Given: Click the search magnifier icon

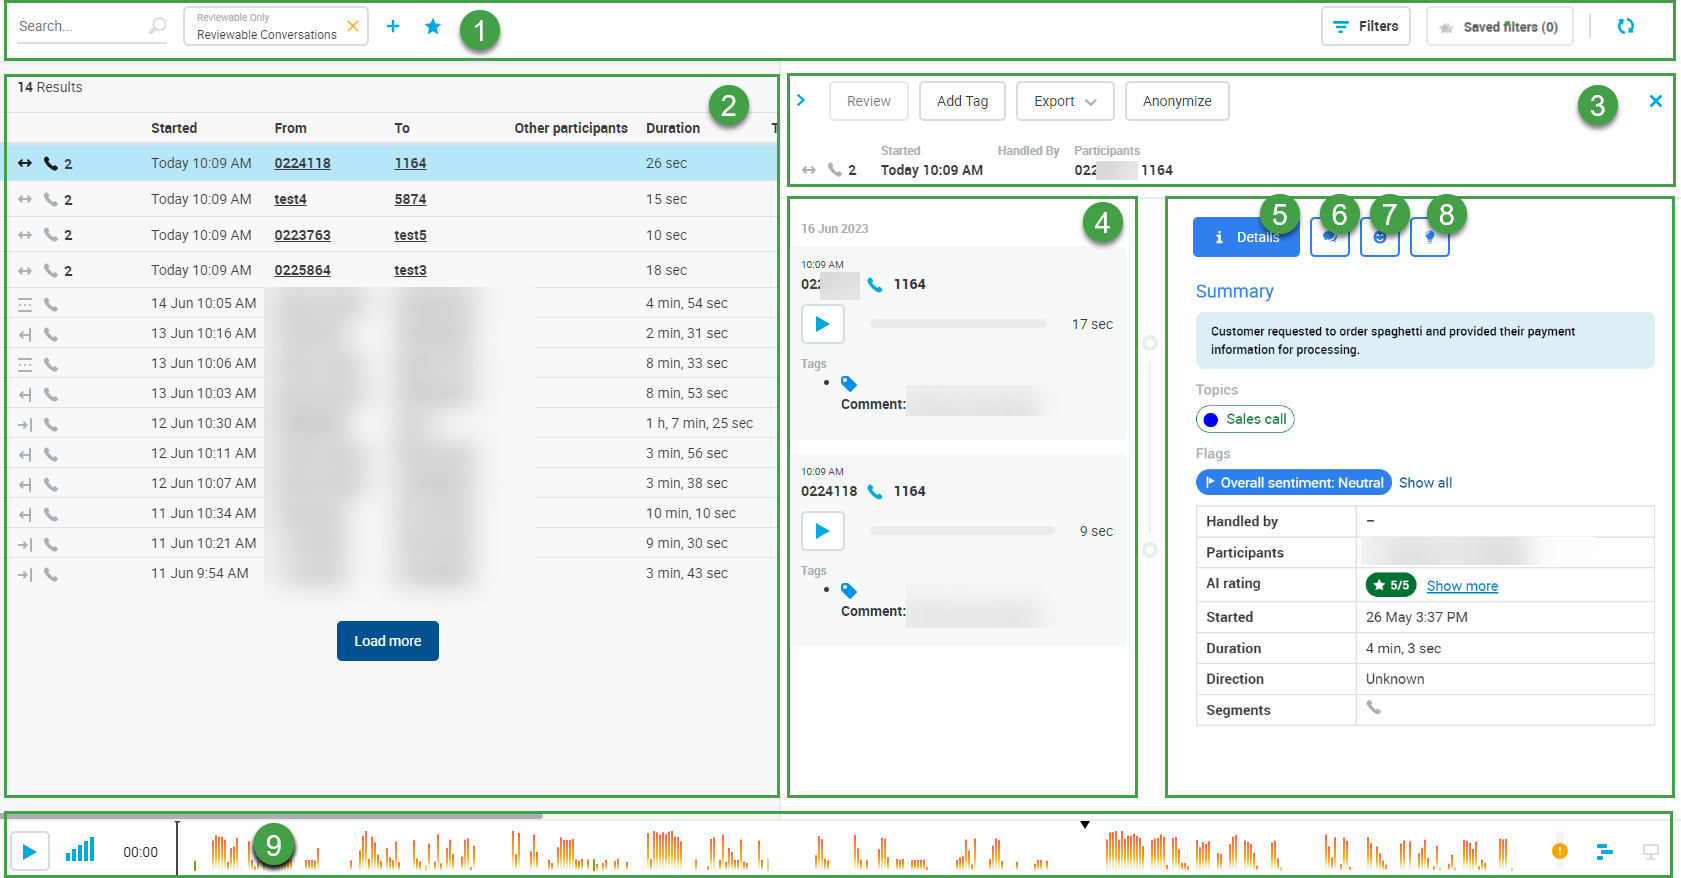Looking at the screenshot, I should click(x=157, y=26).
